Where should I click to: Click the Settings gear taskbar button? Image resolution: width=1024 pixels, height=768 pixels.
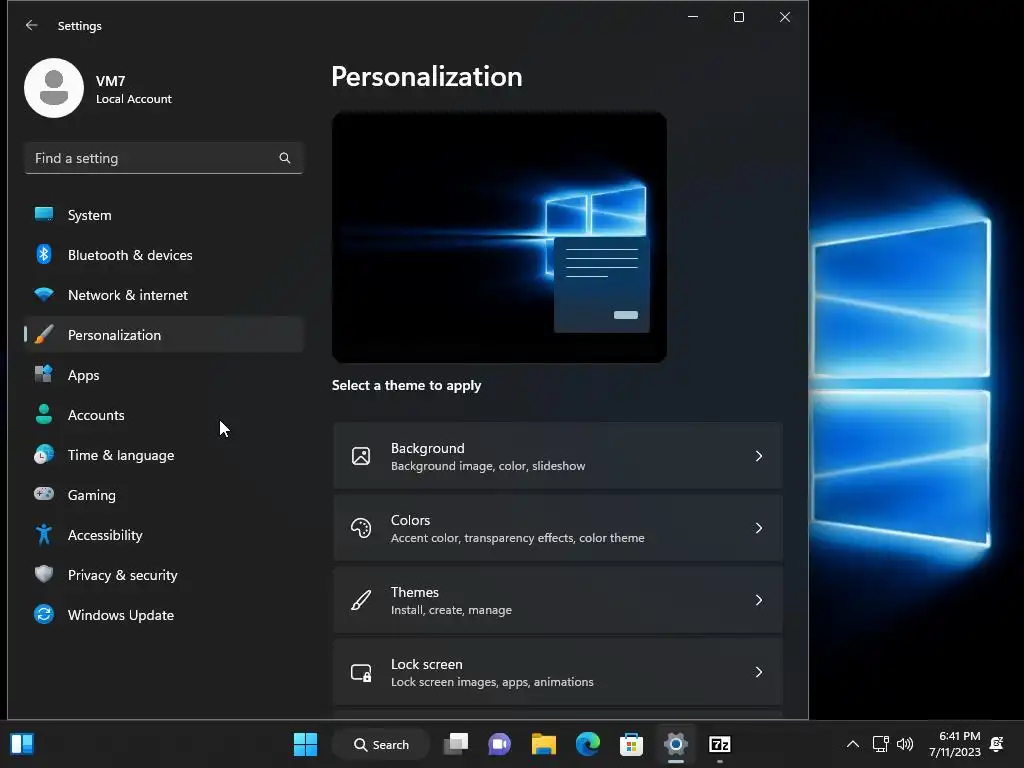676,744
